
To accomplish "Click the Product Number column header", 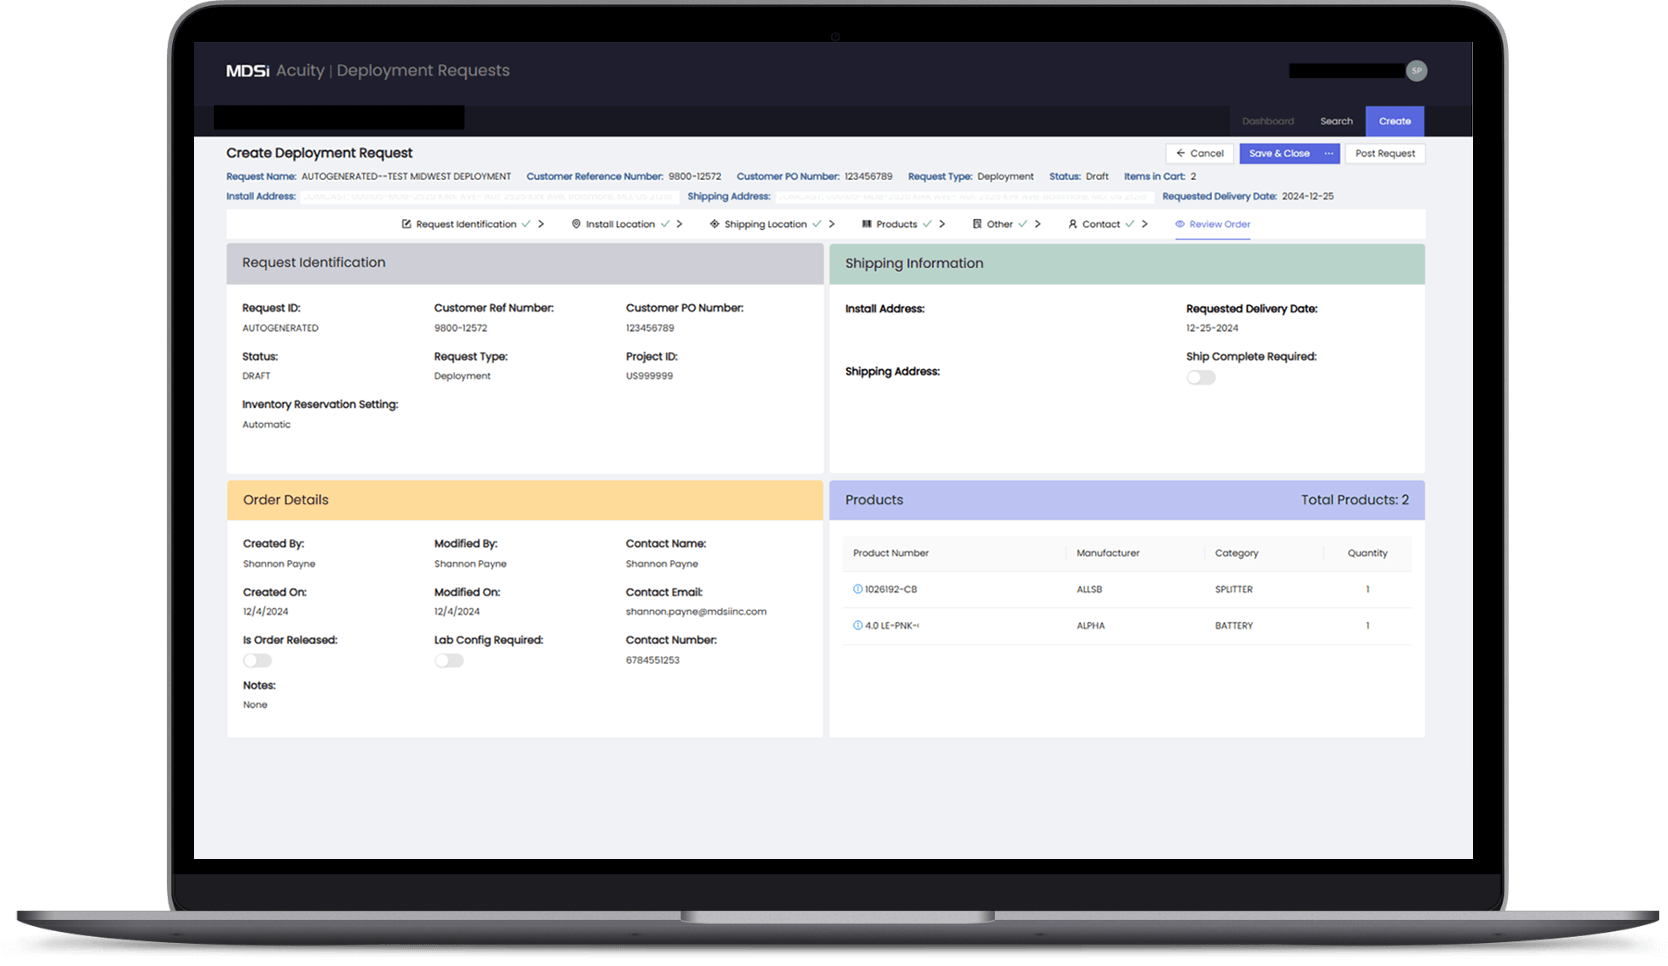I will pos(891,553).
